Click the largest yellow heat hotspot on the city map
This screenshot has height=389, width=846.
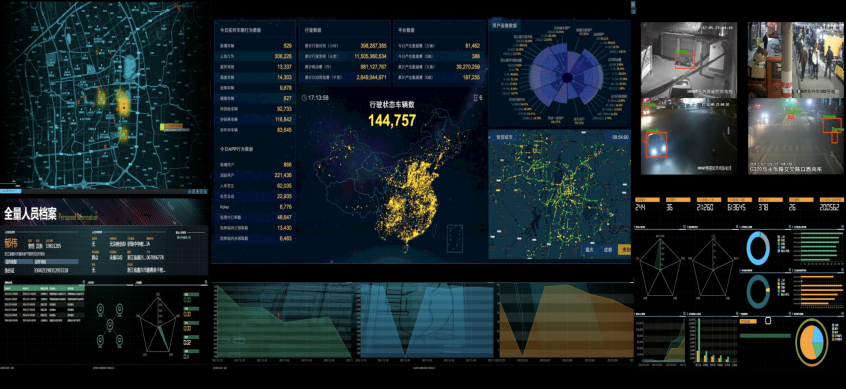123,101
